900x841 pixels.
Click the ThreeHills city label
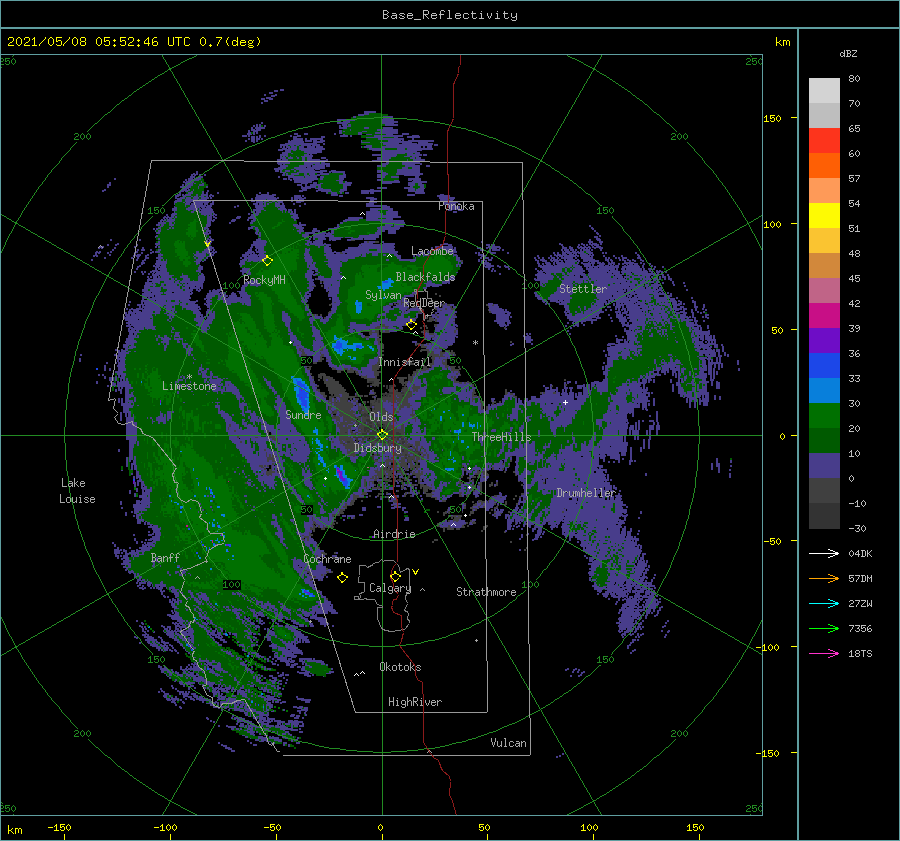click(x=501, y=437)
